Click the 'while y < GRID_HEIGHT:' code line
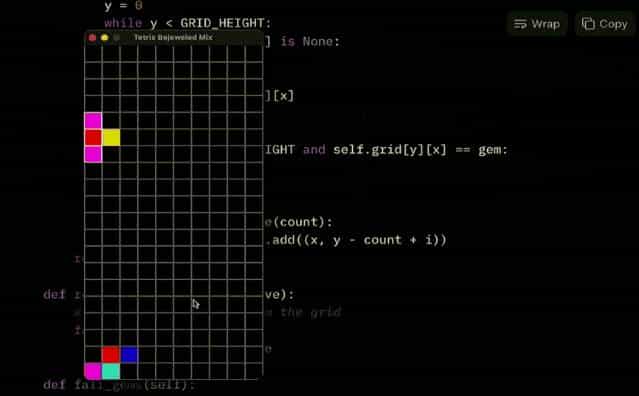The image size is (639, 396). point(187,23)
